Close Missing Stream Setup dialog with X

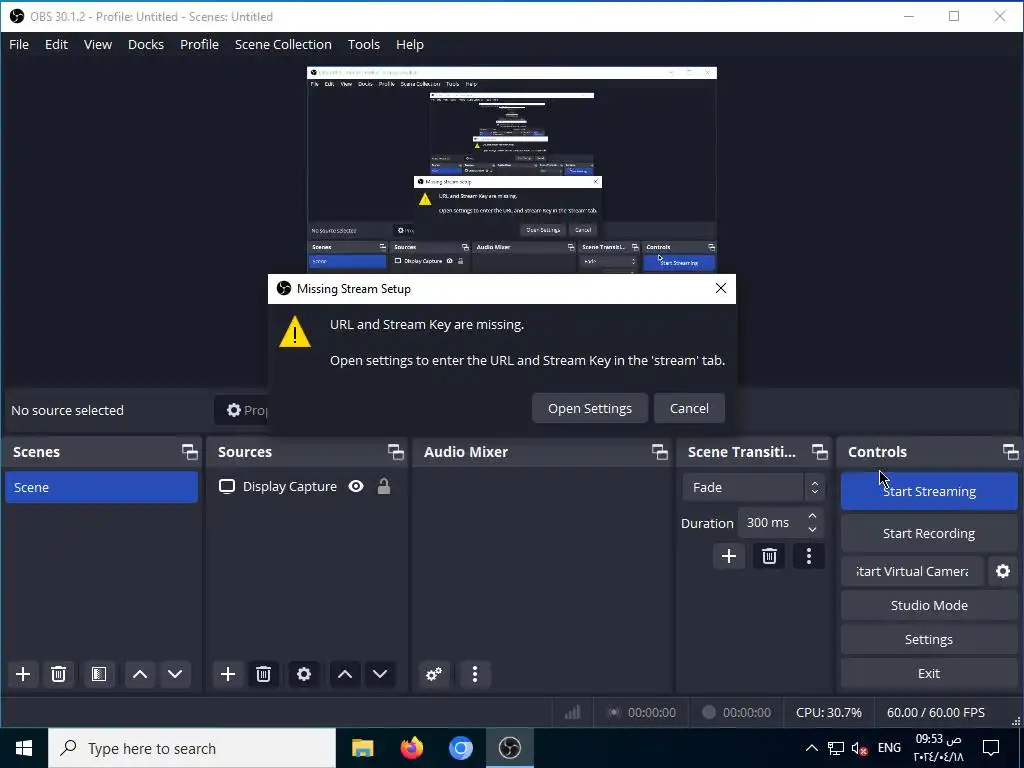pyautogui.click(x=720, y=289)
